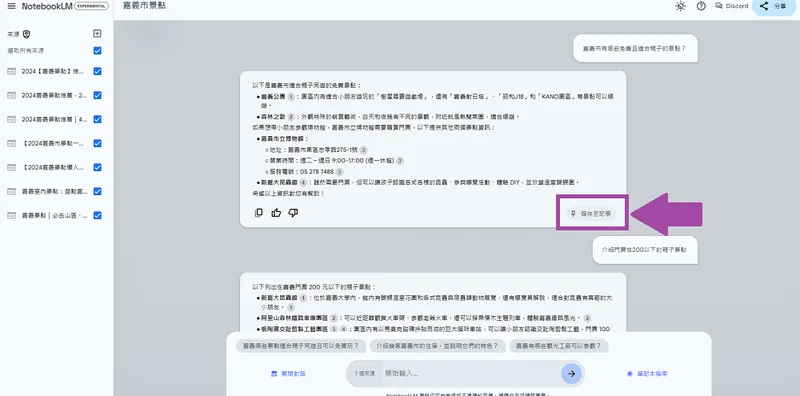Viewport: 800px width, 396px height.
Task: Uncheck source 嘉義室內景點
Action: (97, 191)
